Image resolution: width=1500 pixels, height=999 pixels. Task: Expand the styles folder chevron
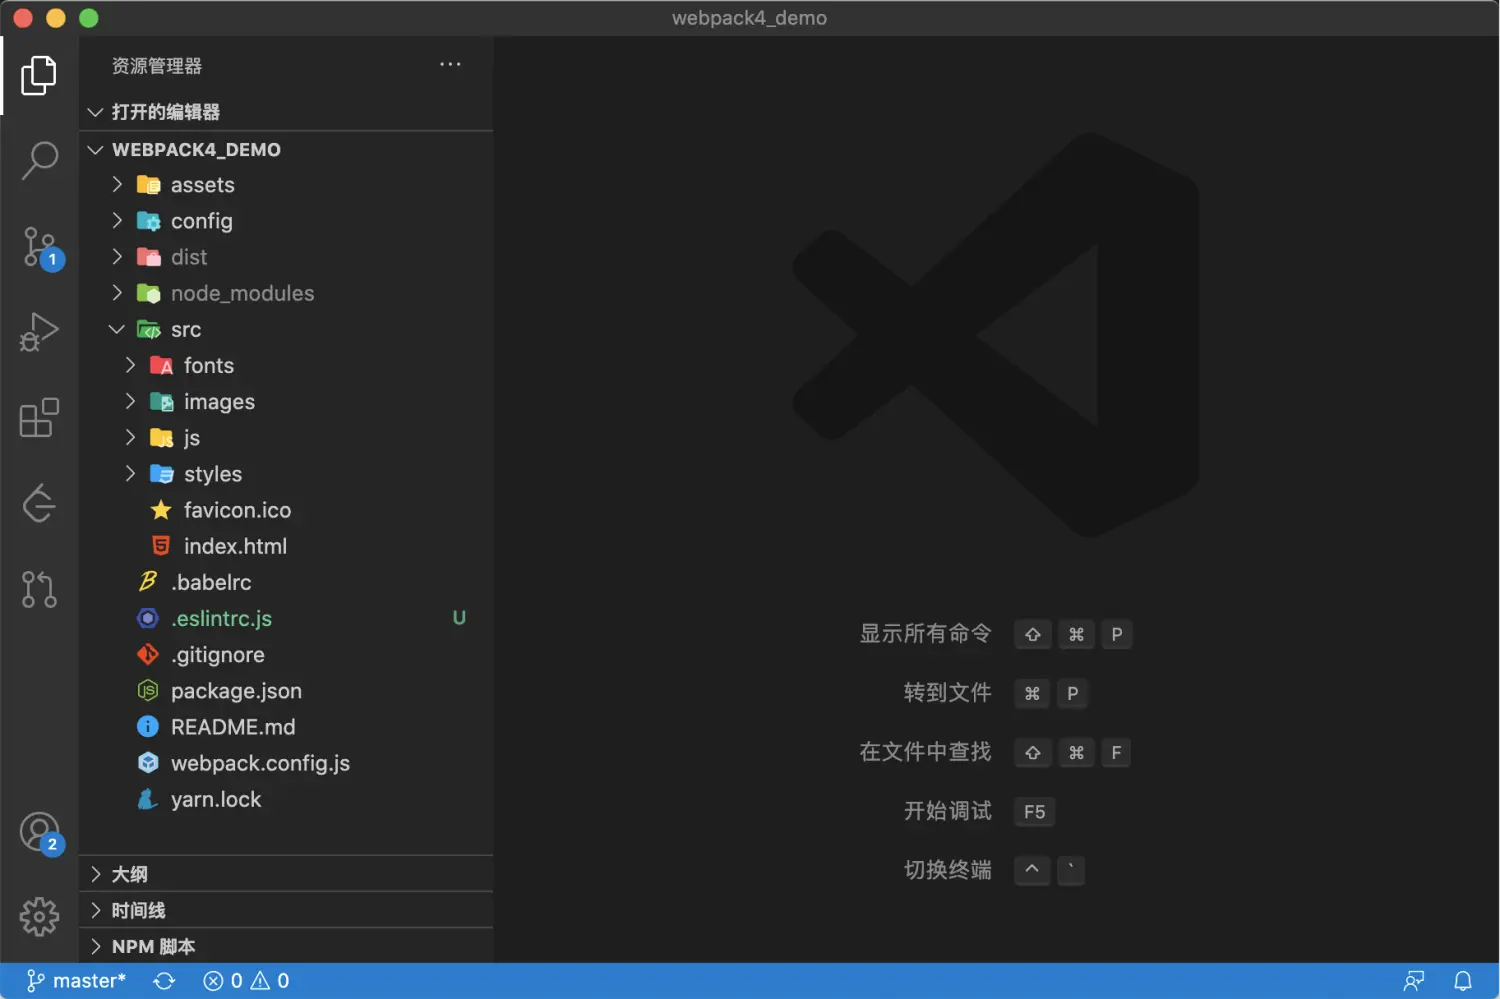130,473
